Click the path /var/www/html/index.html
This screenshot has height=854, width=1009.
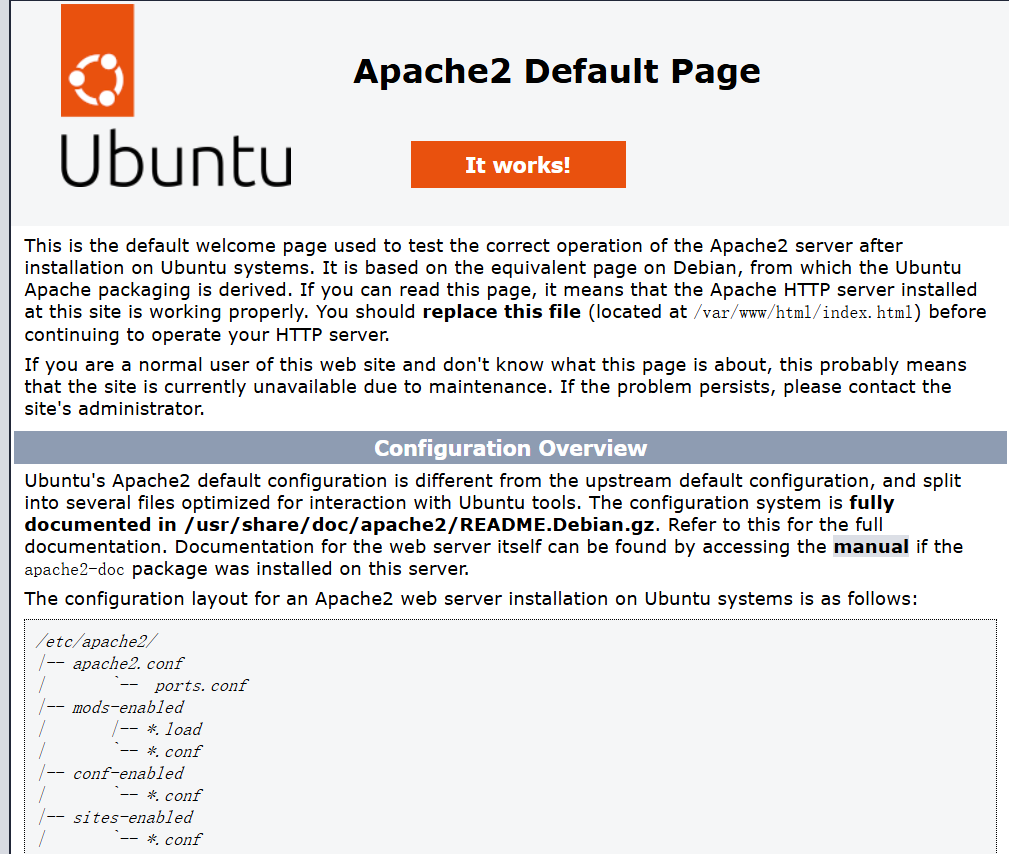coord(803,313)
